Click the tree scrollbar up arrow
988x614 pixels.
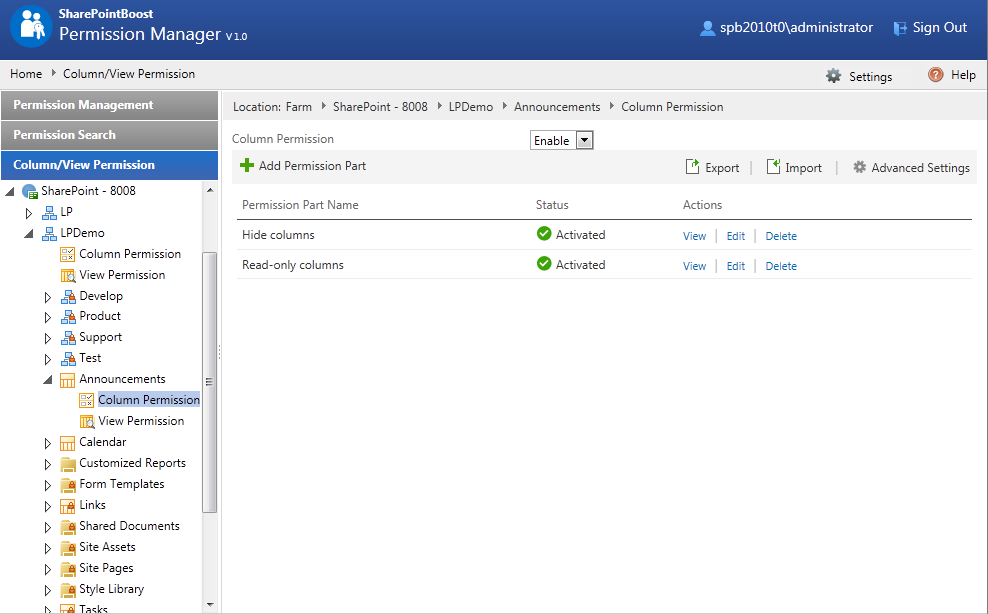point(210,190)
